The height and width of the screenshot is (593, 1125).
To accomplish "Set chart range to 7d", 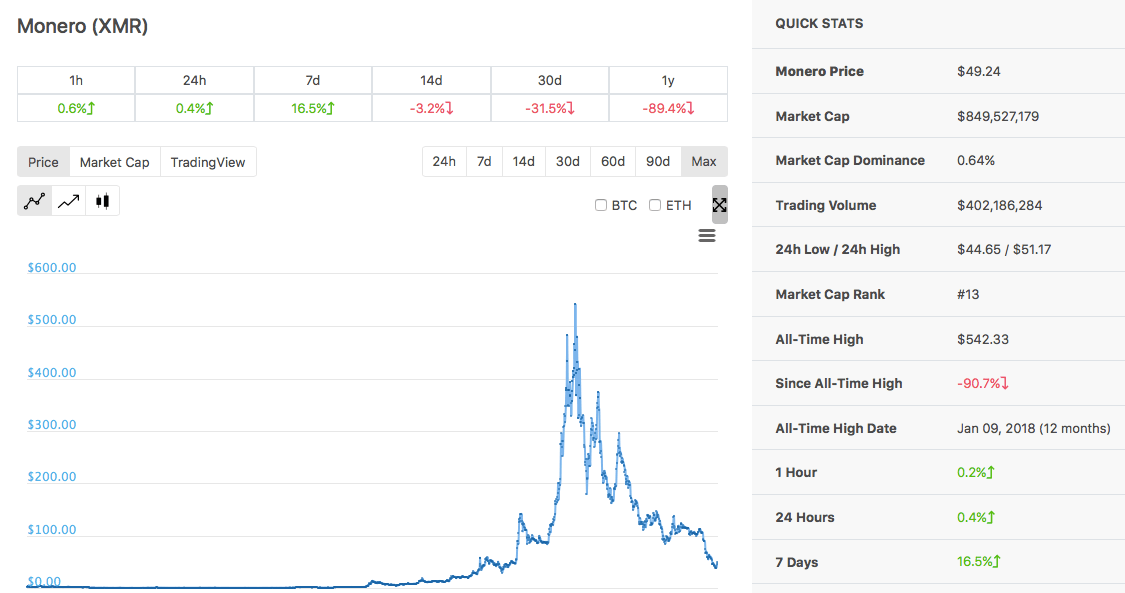I will click(x=484, y=161).
